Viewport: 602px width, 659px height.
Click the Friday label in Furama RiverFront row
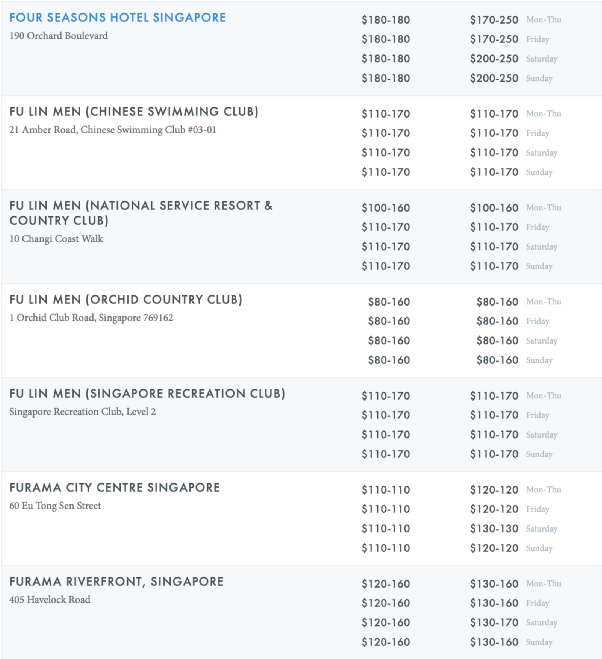pos(537,603)
